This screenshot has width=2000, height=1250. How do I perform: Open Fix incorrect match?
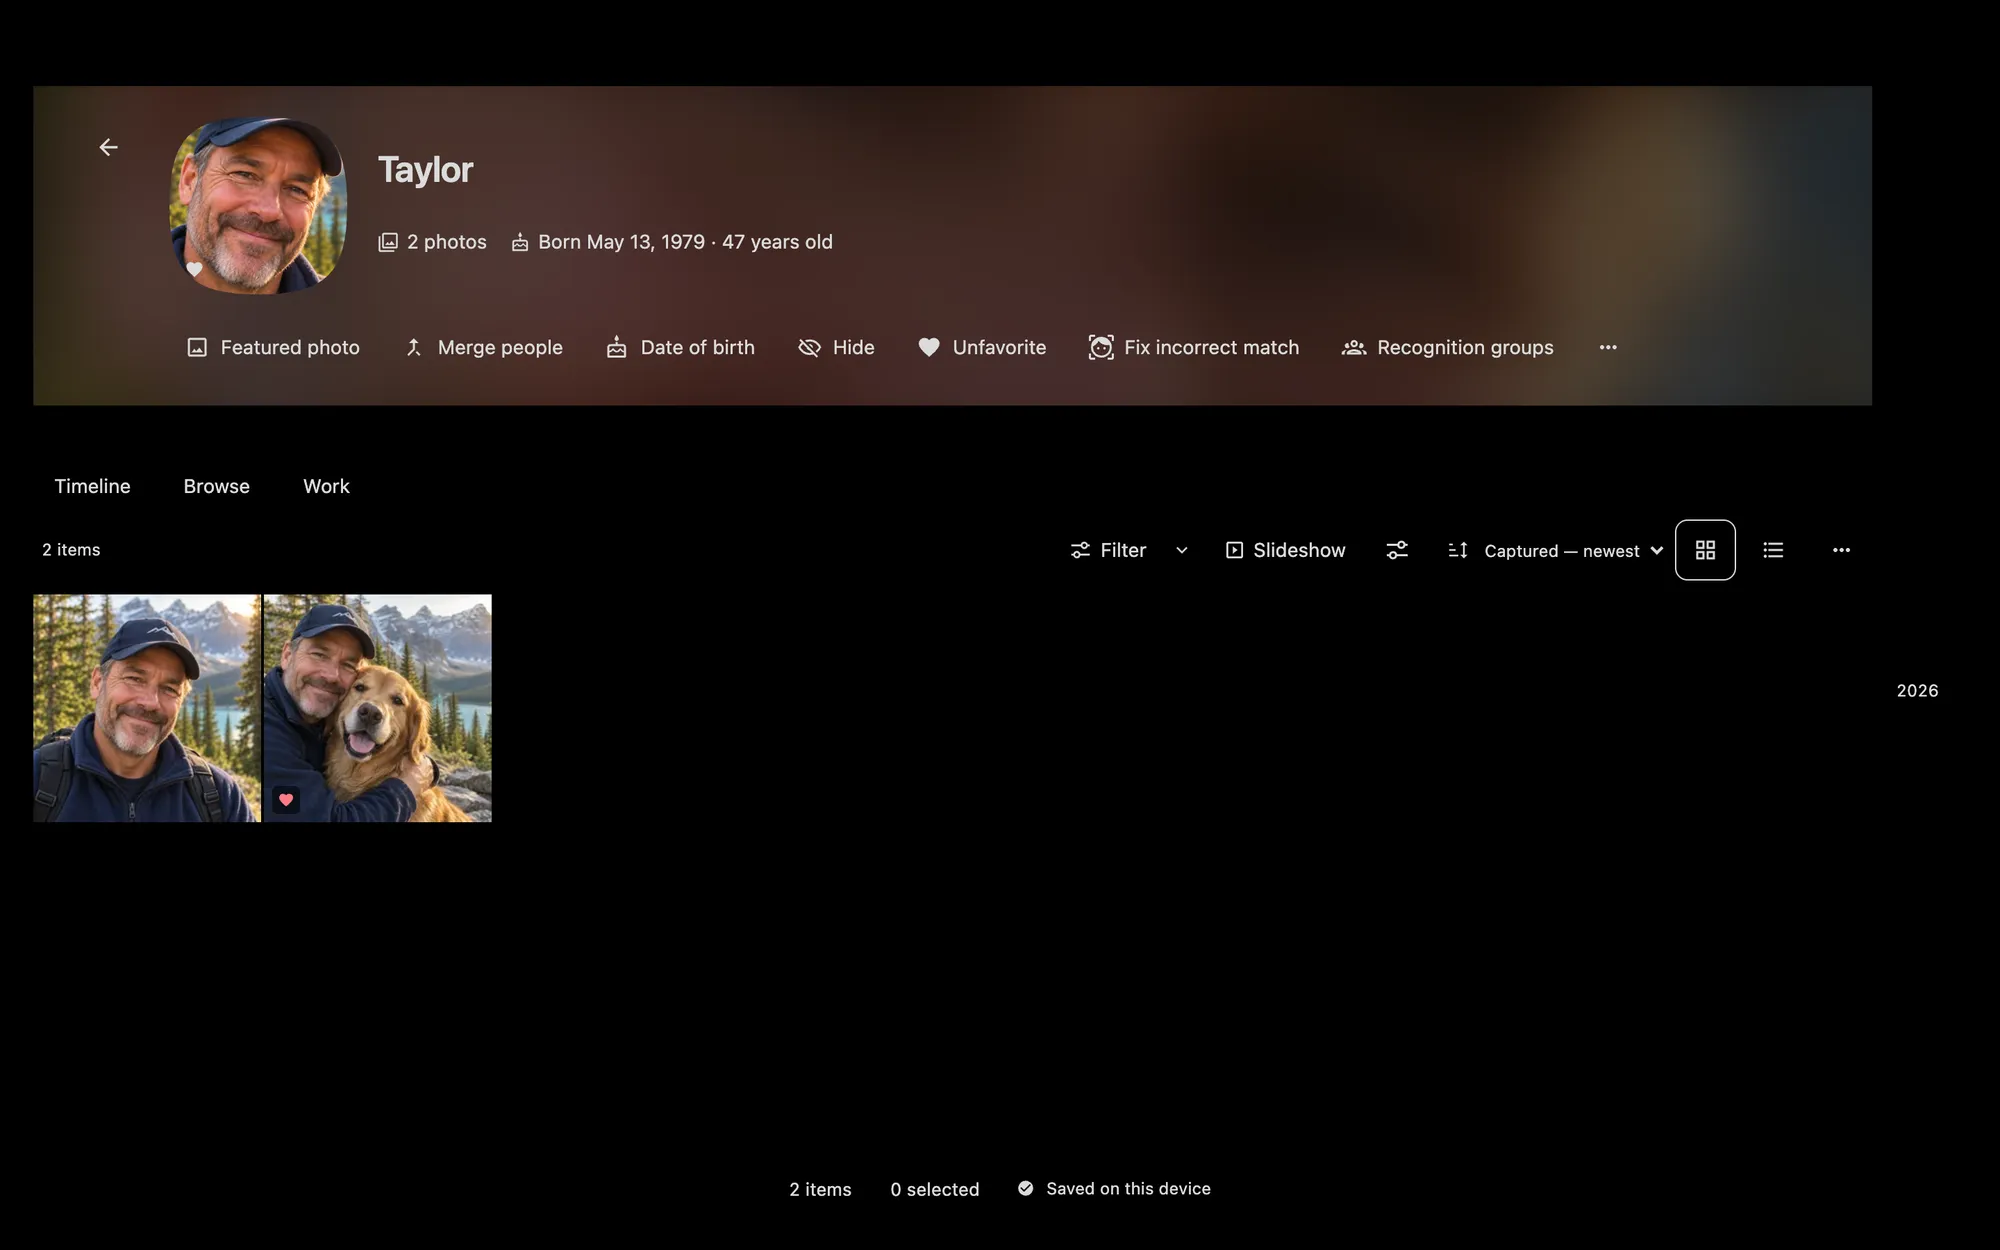pyautogui.click(x=1194, y=347)
